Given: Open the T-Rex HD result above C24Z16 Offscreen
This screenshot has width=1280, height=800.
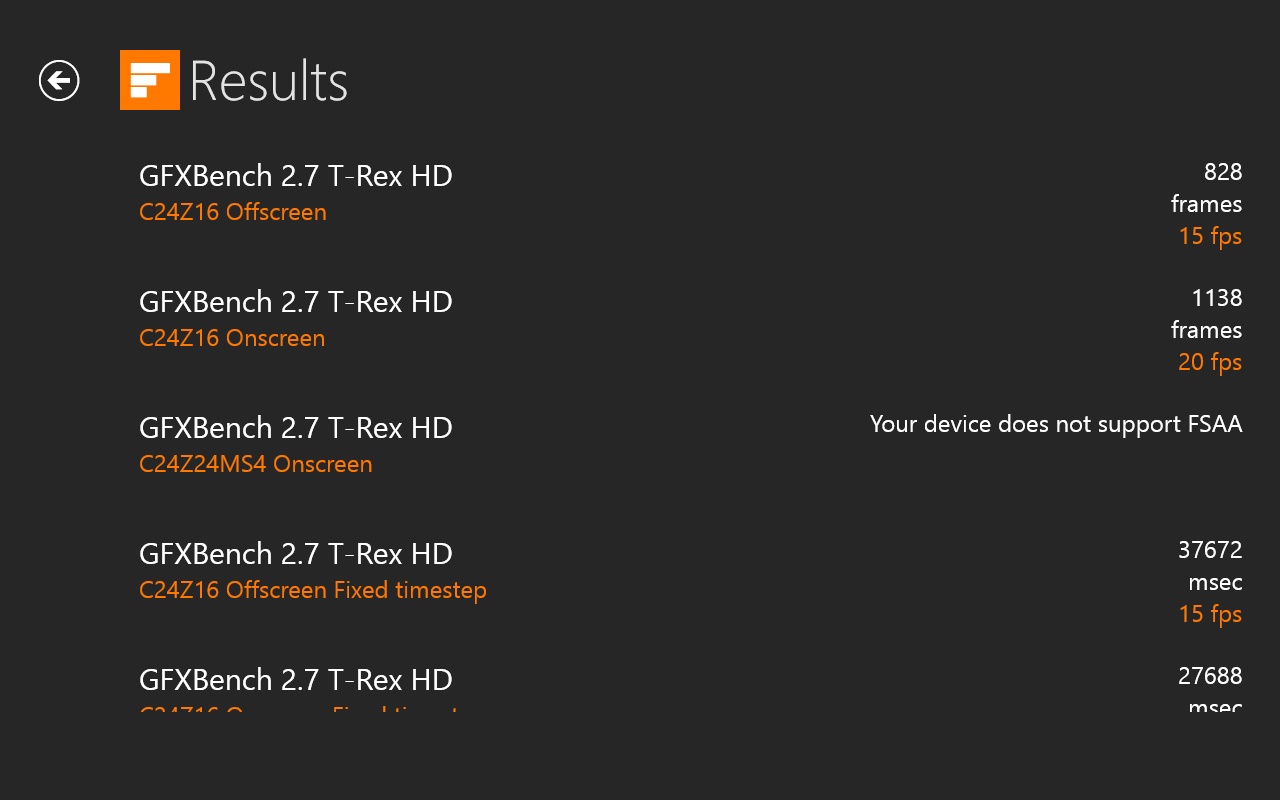Looking at the screenshot, I should tap(296, 176).
